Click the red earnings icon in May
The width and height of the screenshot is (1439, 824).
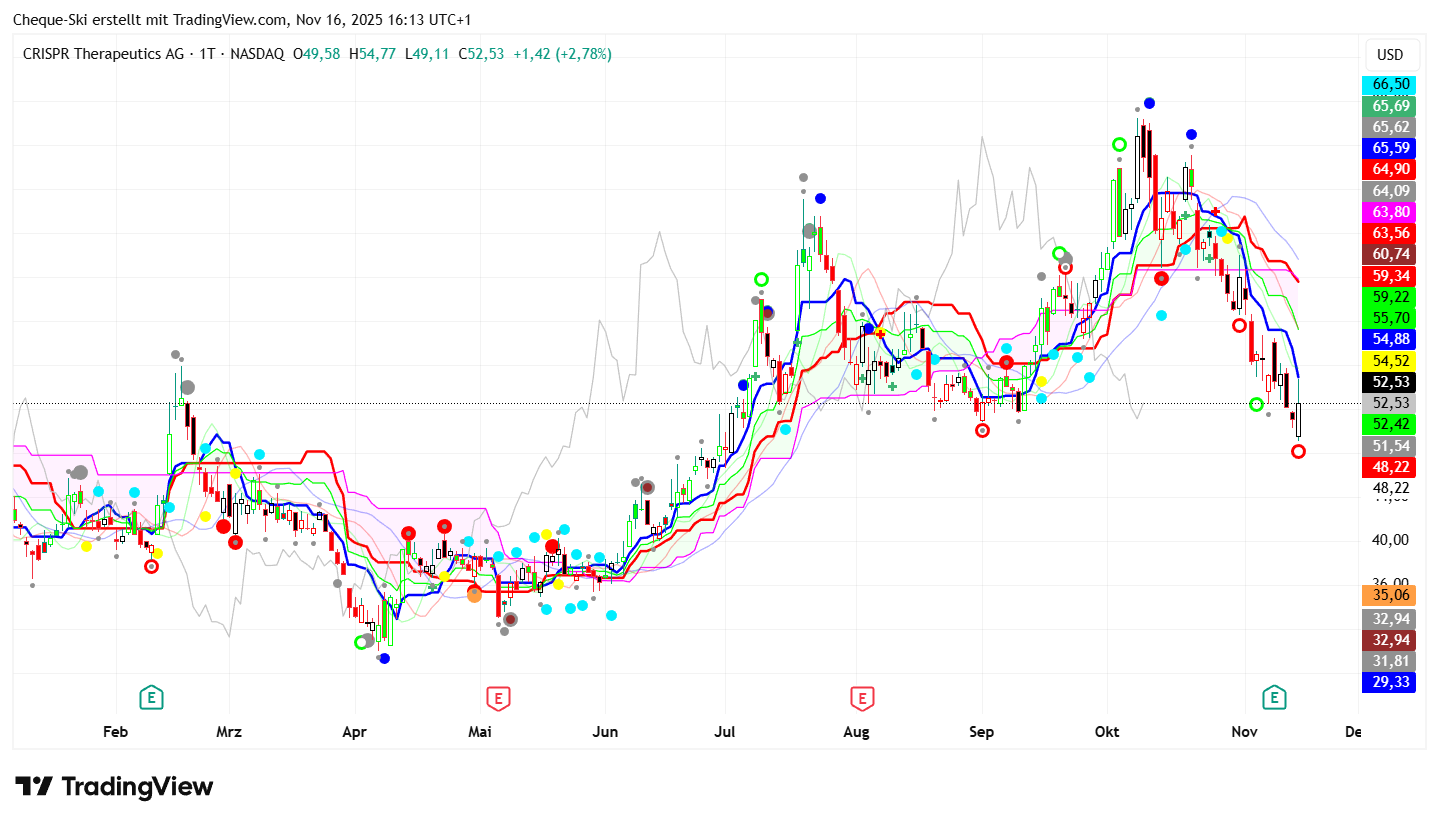[498, 697]
